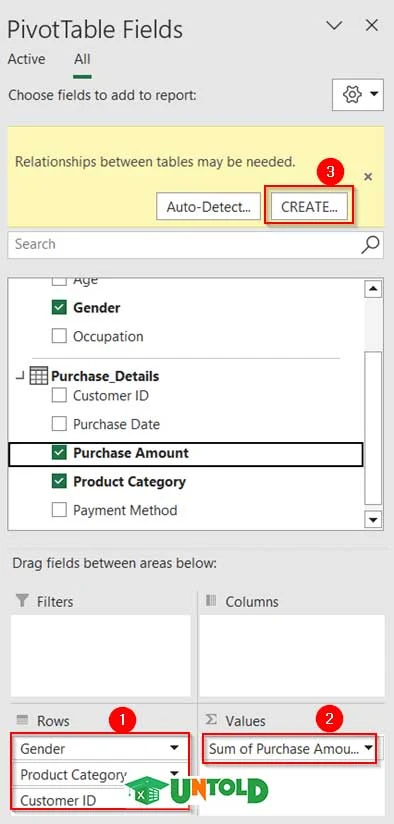Uncheck the Gender field checkbox
The height and width of the screenshot is (824, 394).
click(x=59, y=307)
